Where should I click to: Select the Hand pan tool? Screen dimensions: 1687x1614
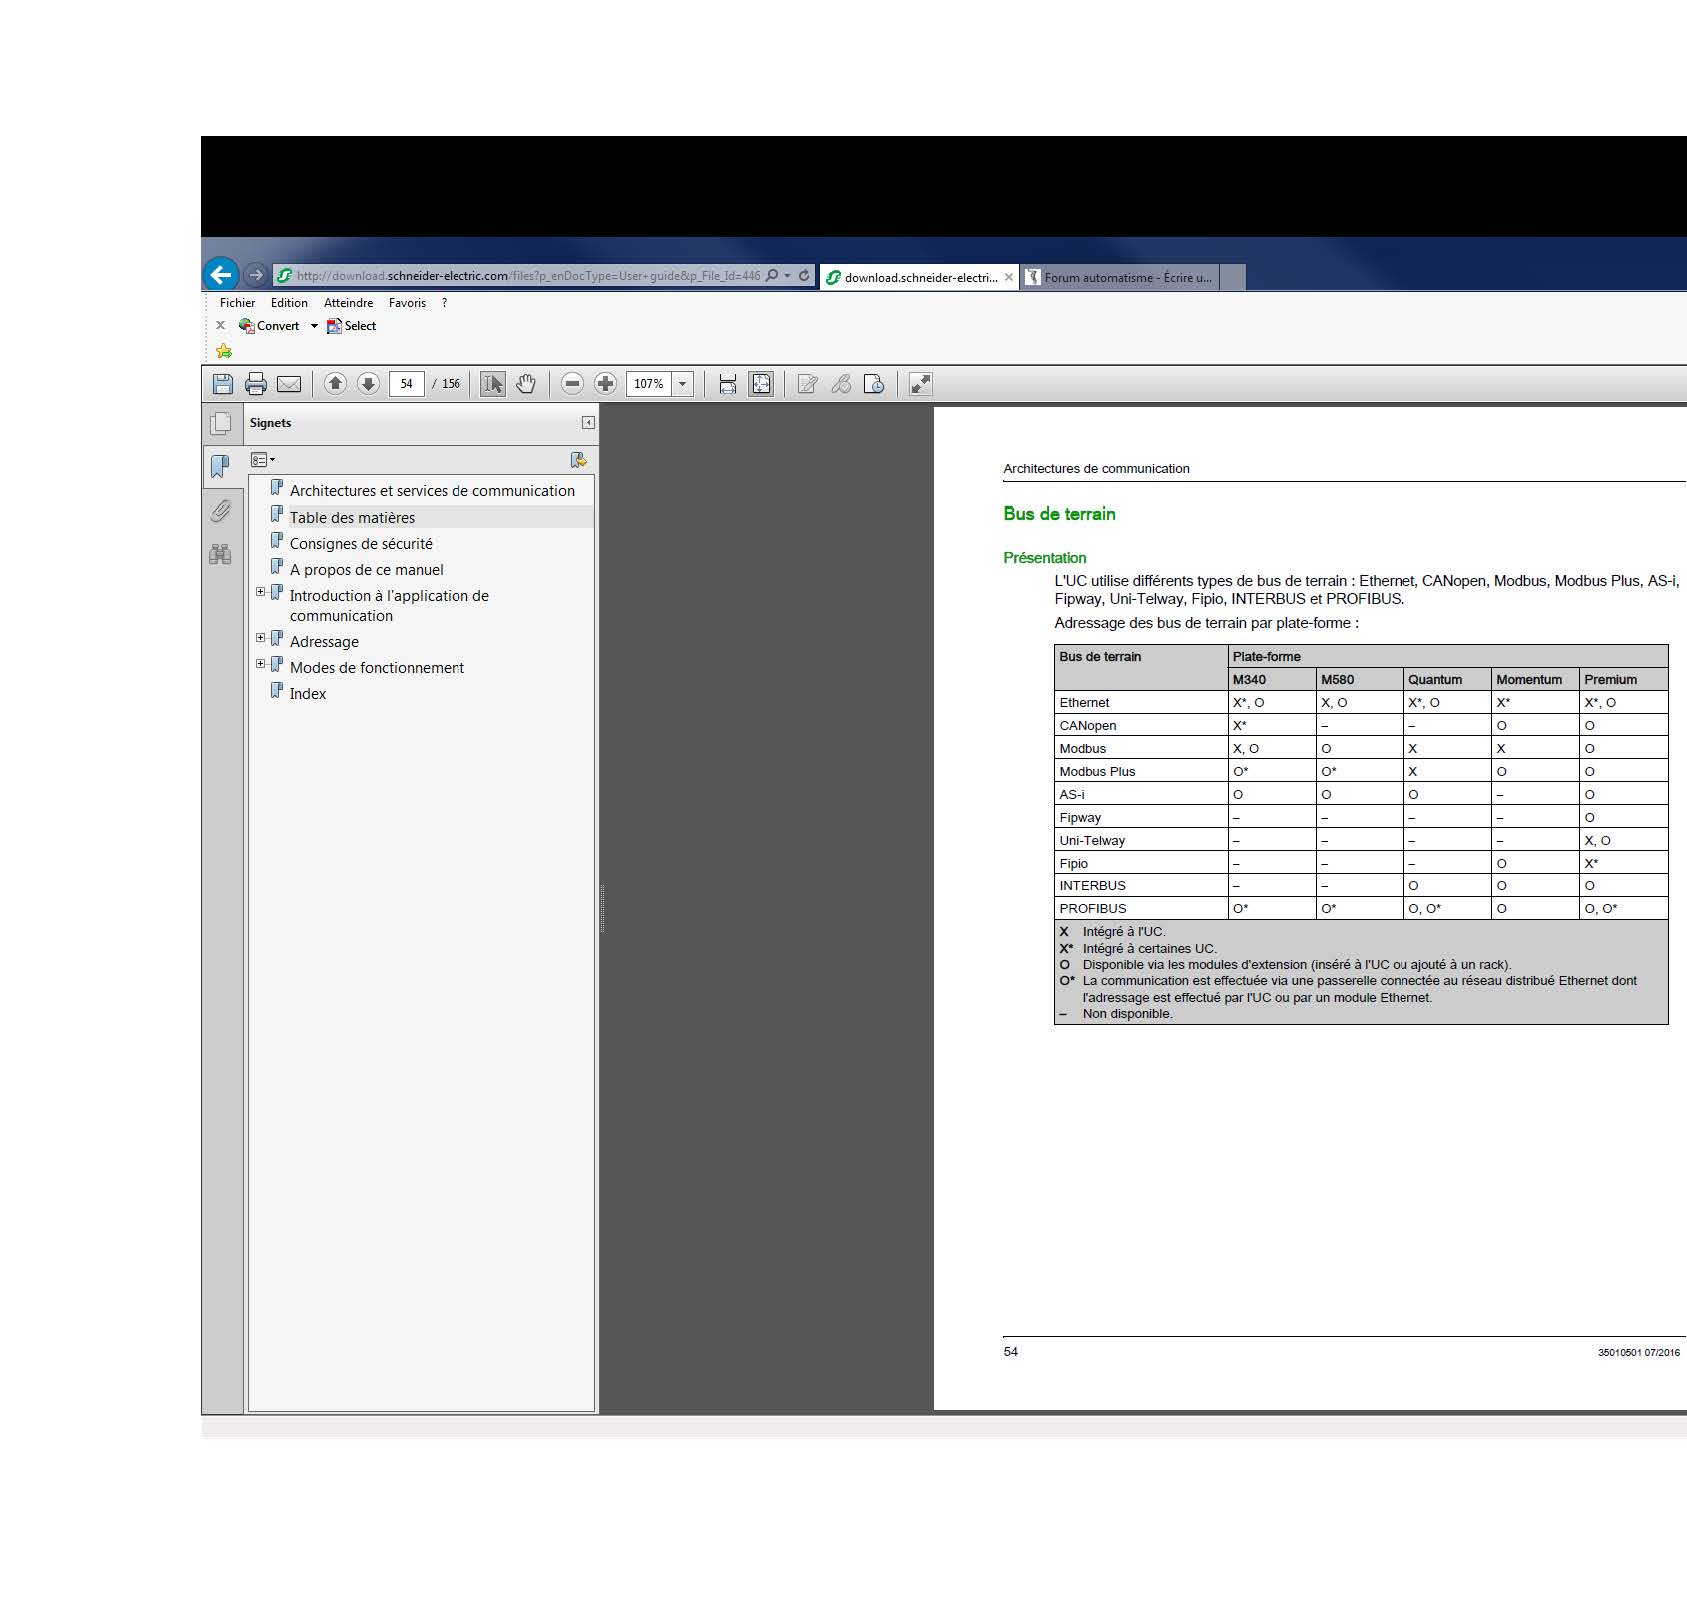(526, 384)
